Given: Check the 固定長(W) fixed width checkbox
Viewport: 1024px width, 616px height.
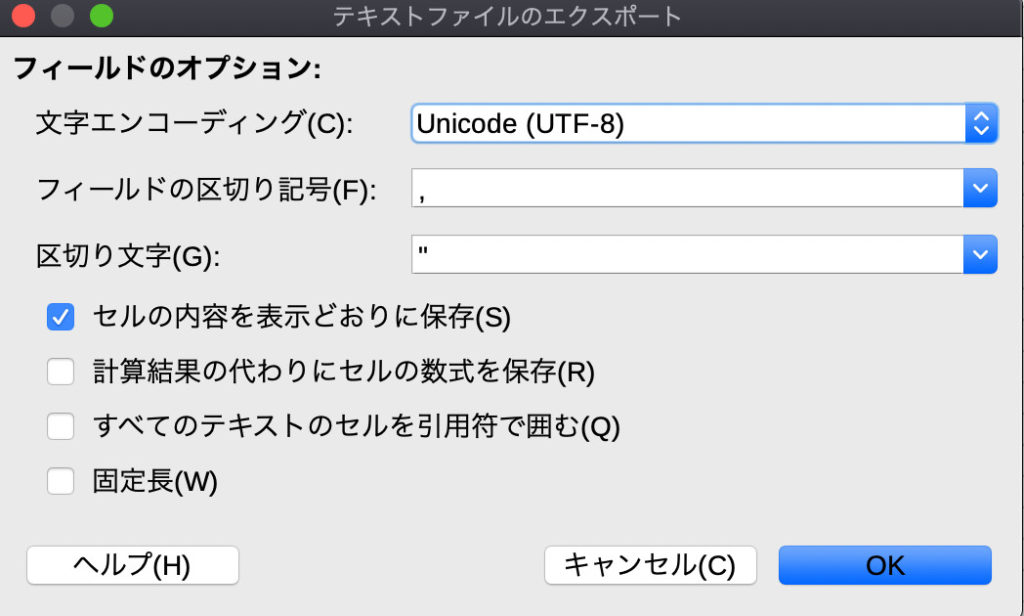Looking at the screenshot, I should [61, 482].
